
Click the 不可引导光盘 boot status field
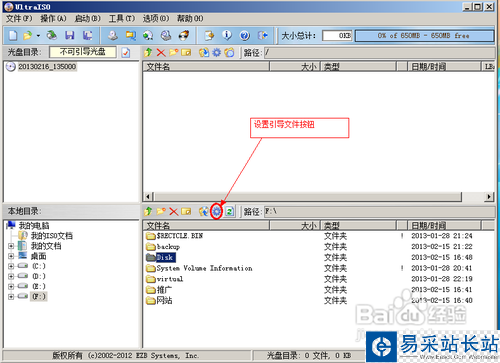(83, 52)
